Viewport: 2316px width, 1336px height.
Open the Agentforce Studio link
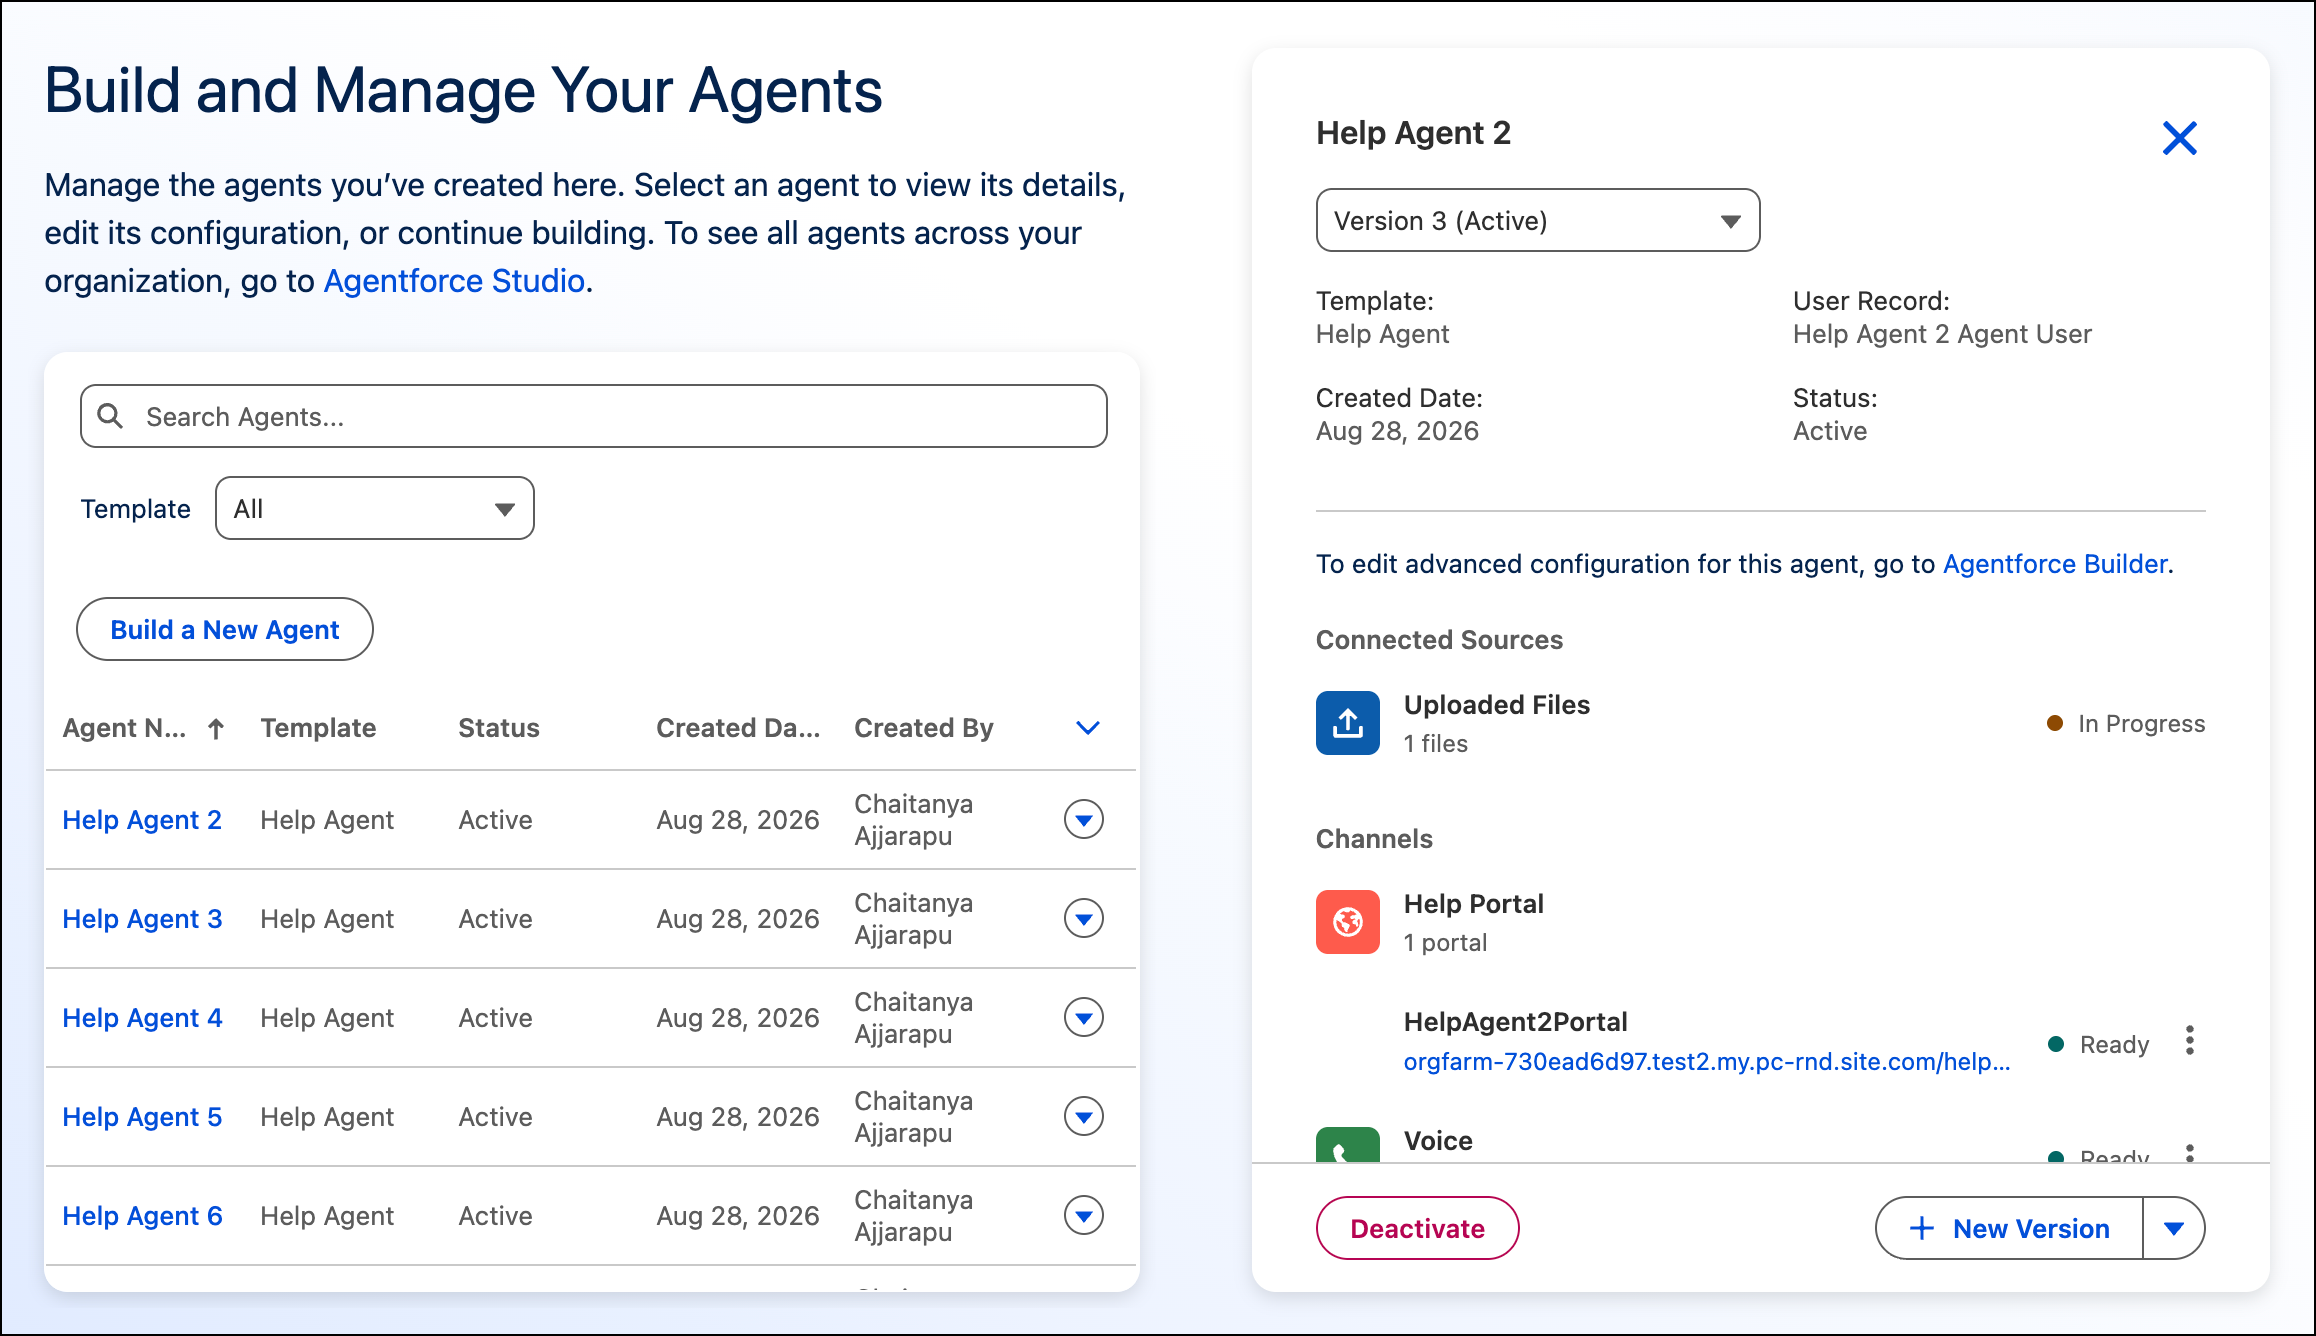[454, 281]
